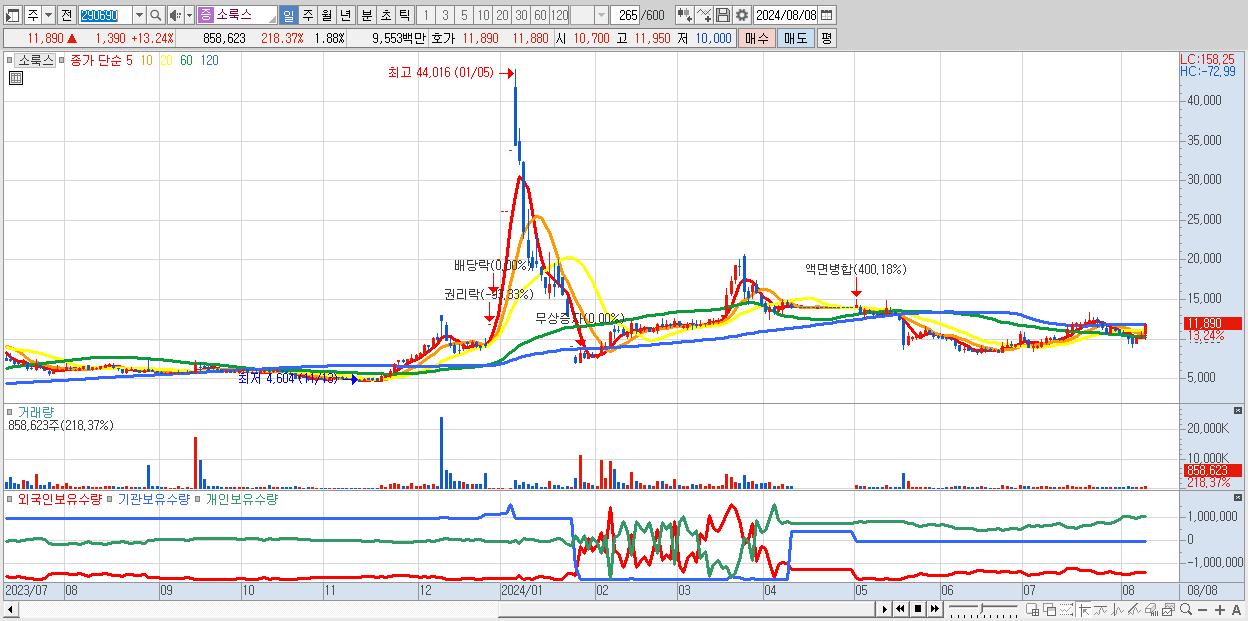Viewport: 1248px width, 621px height.
Task: Click the indicator add icon left of diskette
Action: 685,15
